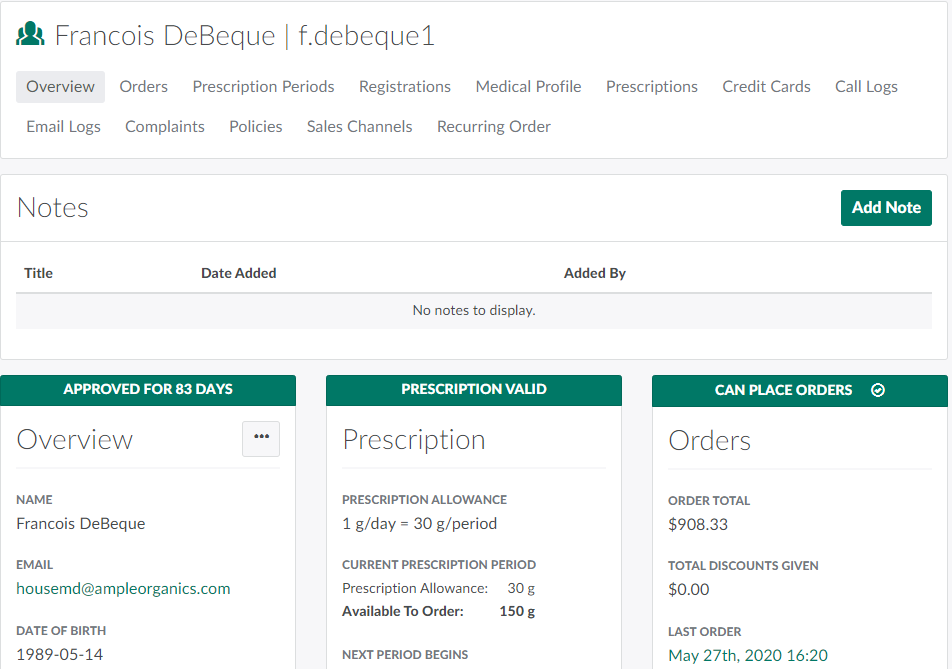
Task: Click the Date Added column header
Action: tap(238, 273)
